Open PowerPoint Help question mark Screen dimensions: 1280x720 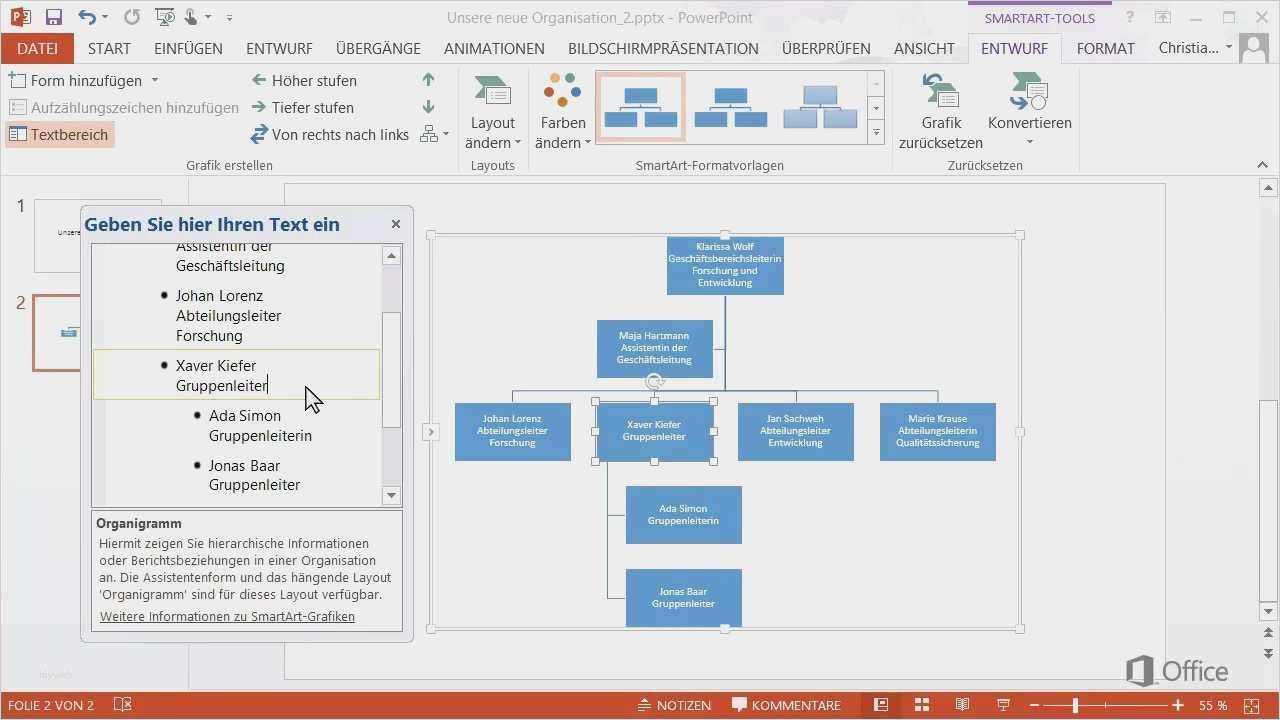(1130, 17)
